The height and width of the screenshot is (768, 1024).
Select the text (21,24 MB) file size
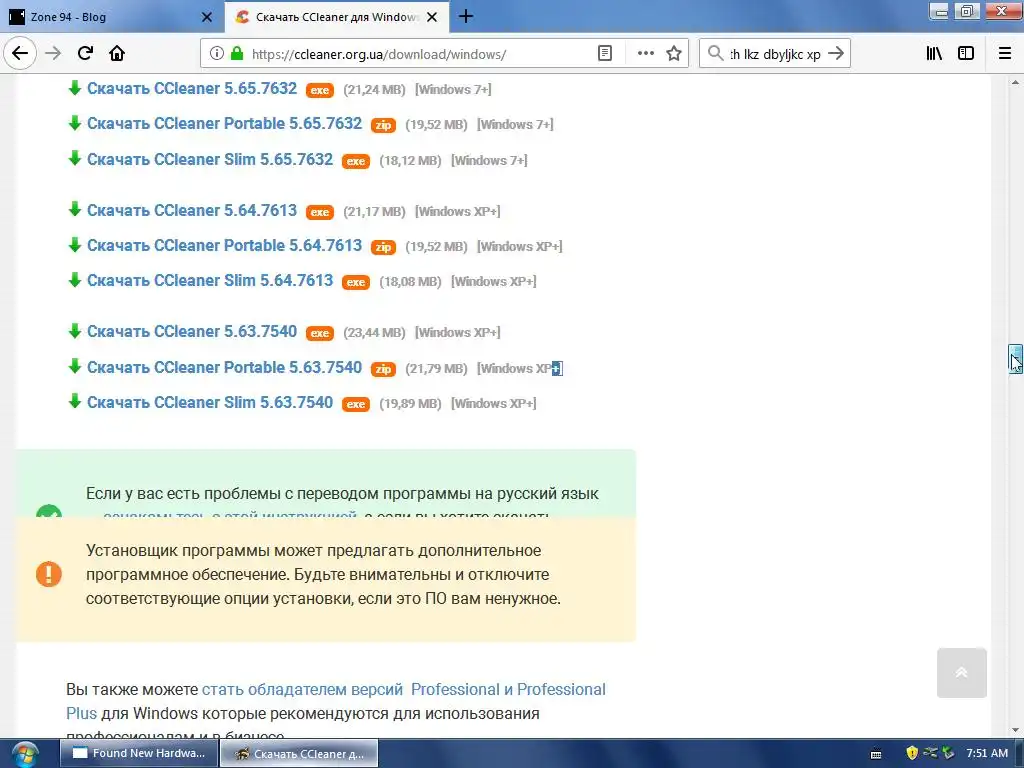pos(374,89)
